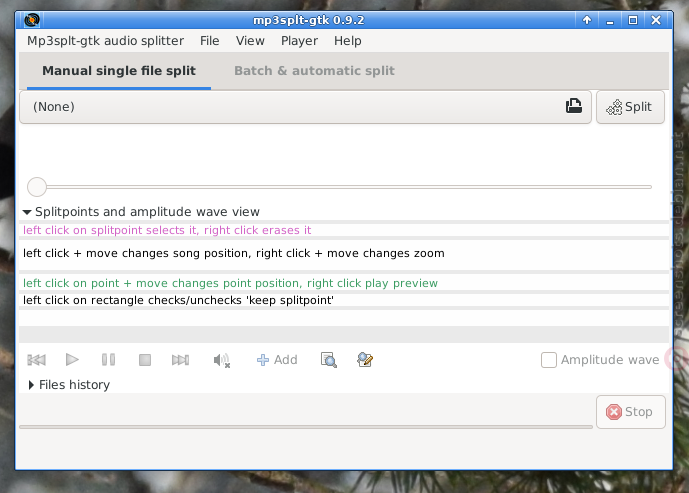Select the Manual single file split tab
The image size is (689, 493).
tap(119, 71)
